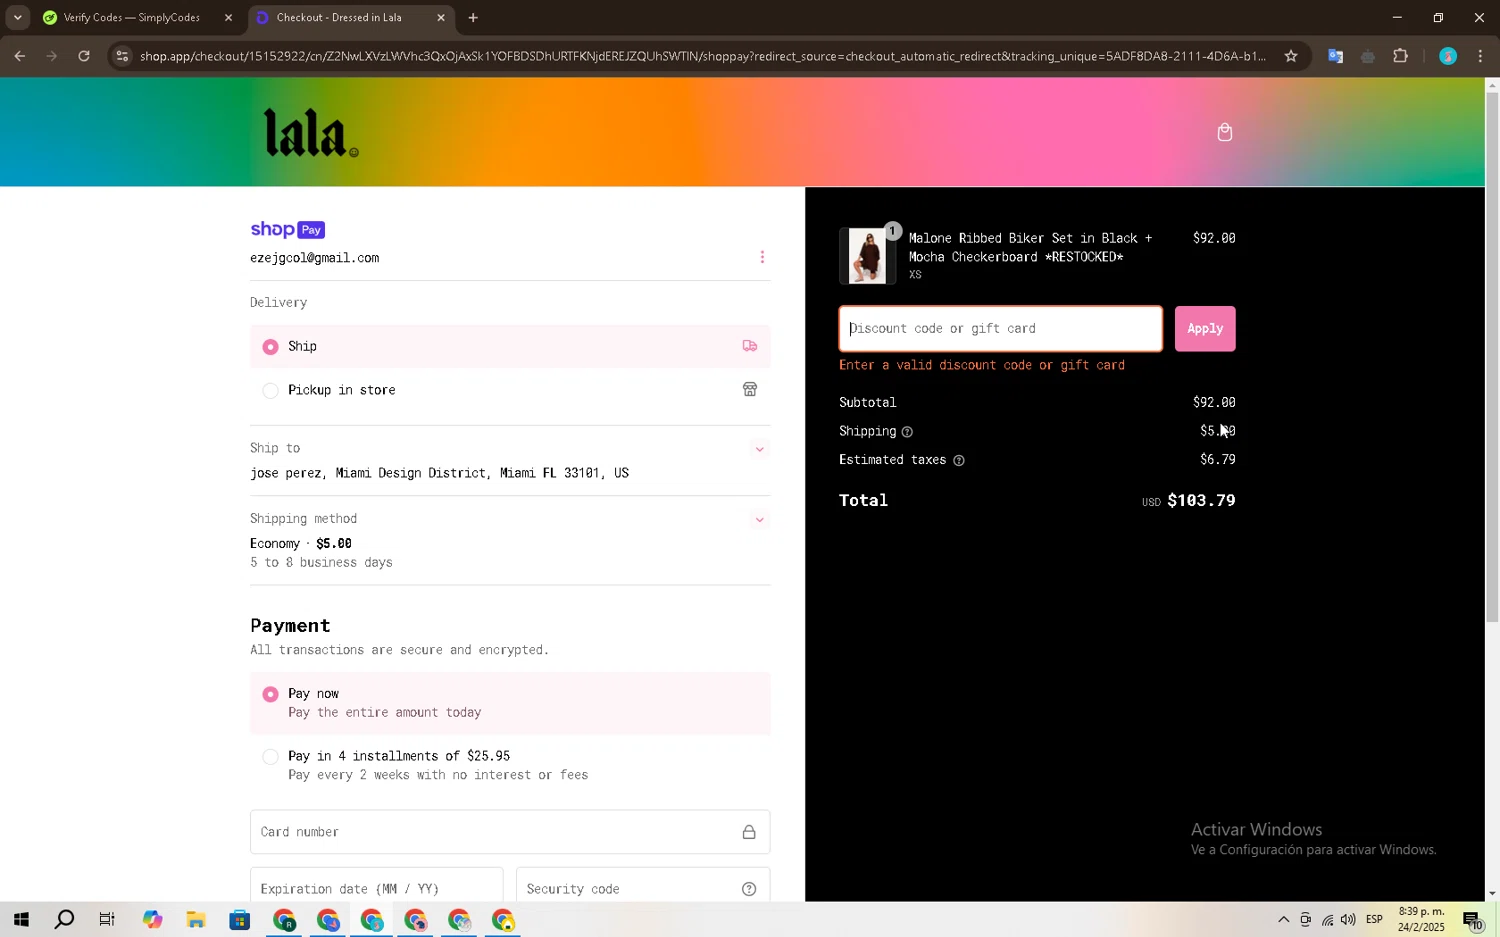
Task: View site information icon in address bar
Action: point(122,56)
